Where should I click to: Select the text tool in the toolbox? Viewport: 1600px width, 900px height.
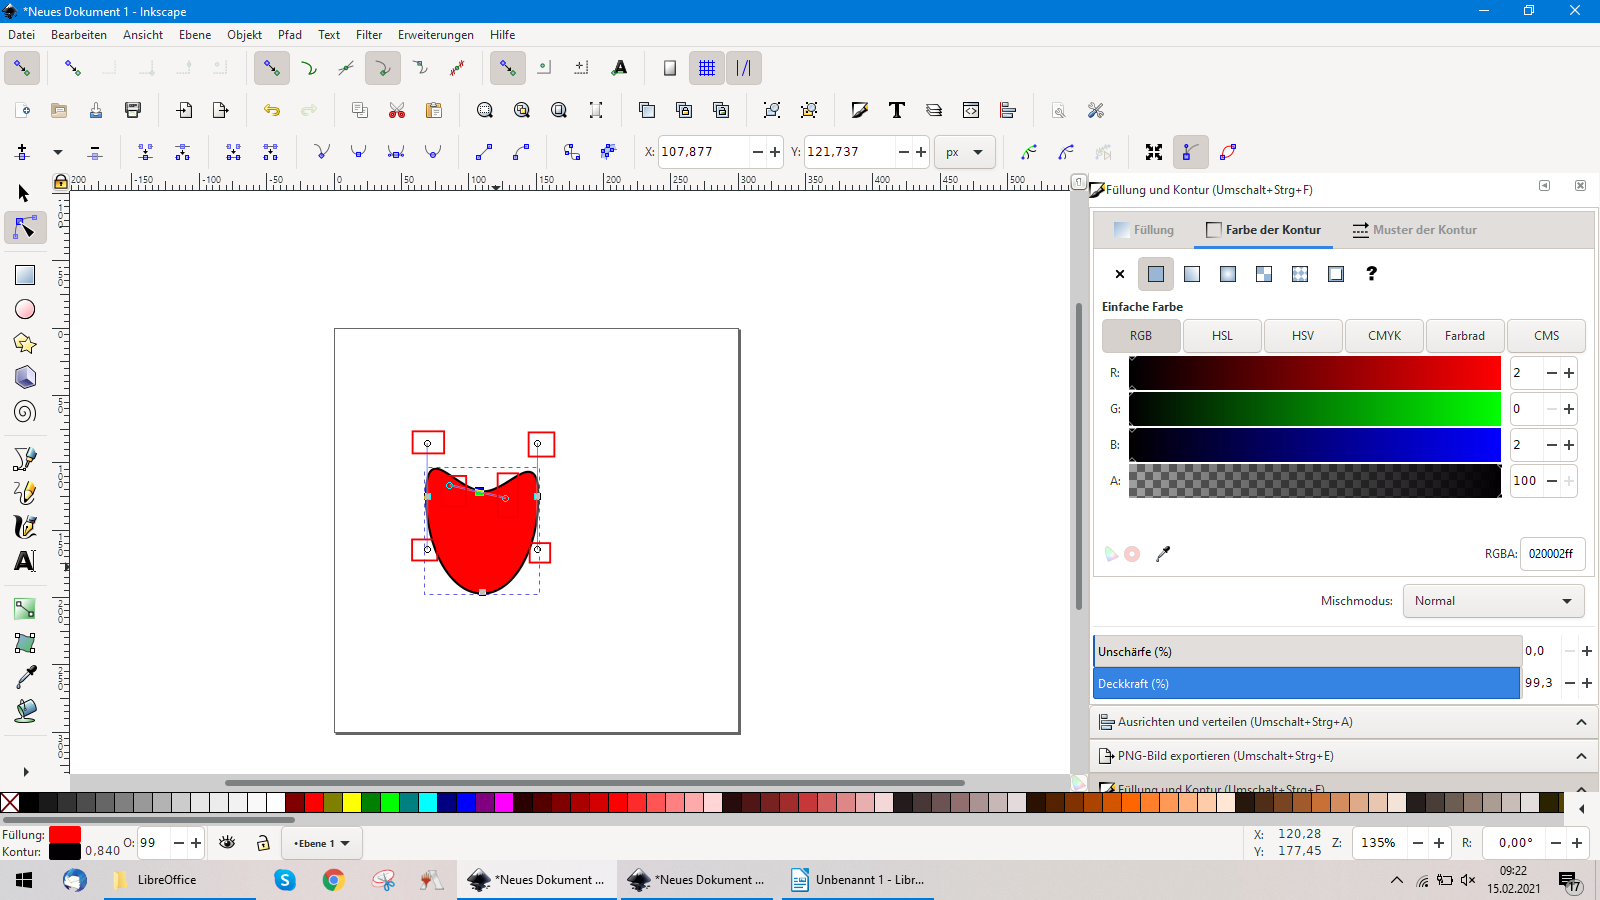(x=25, y=561)
